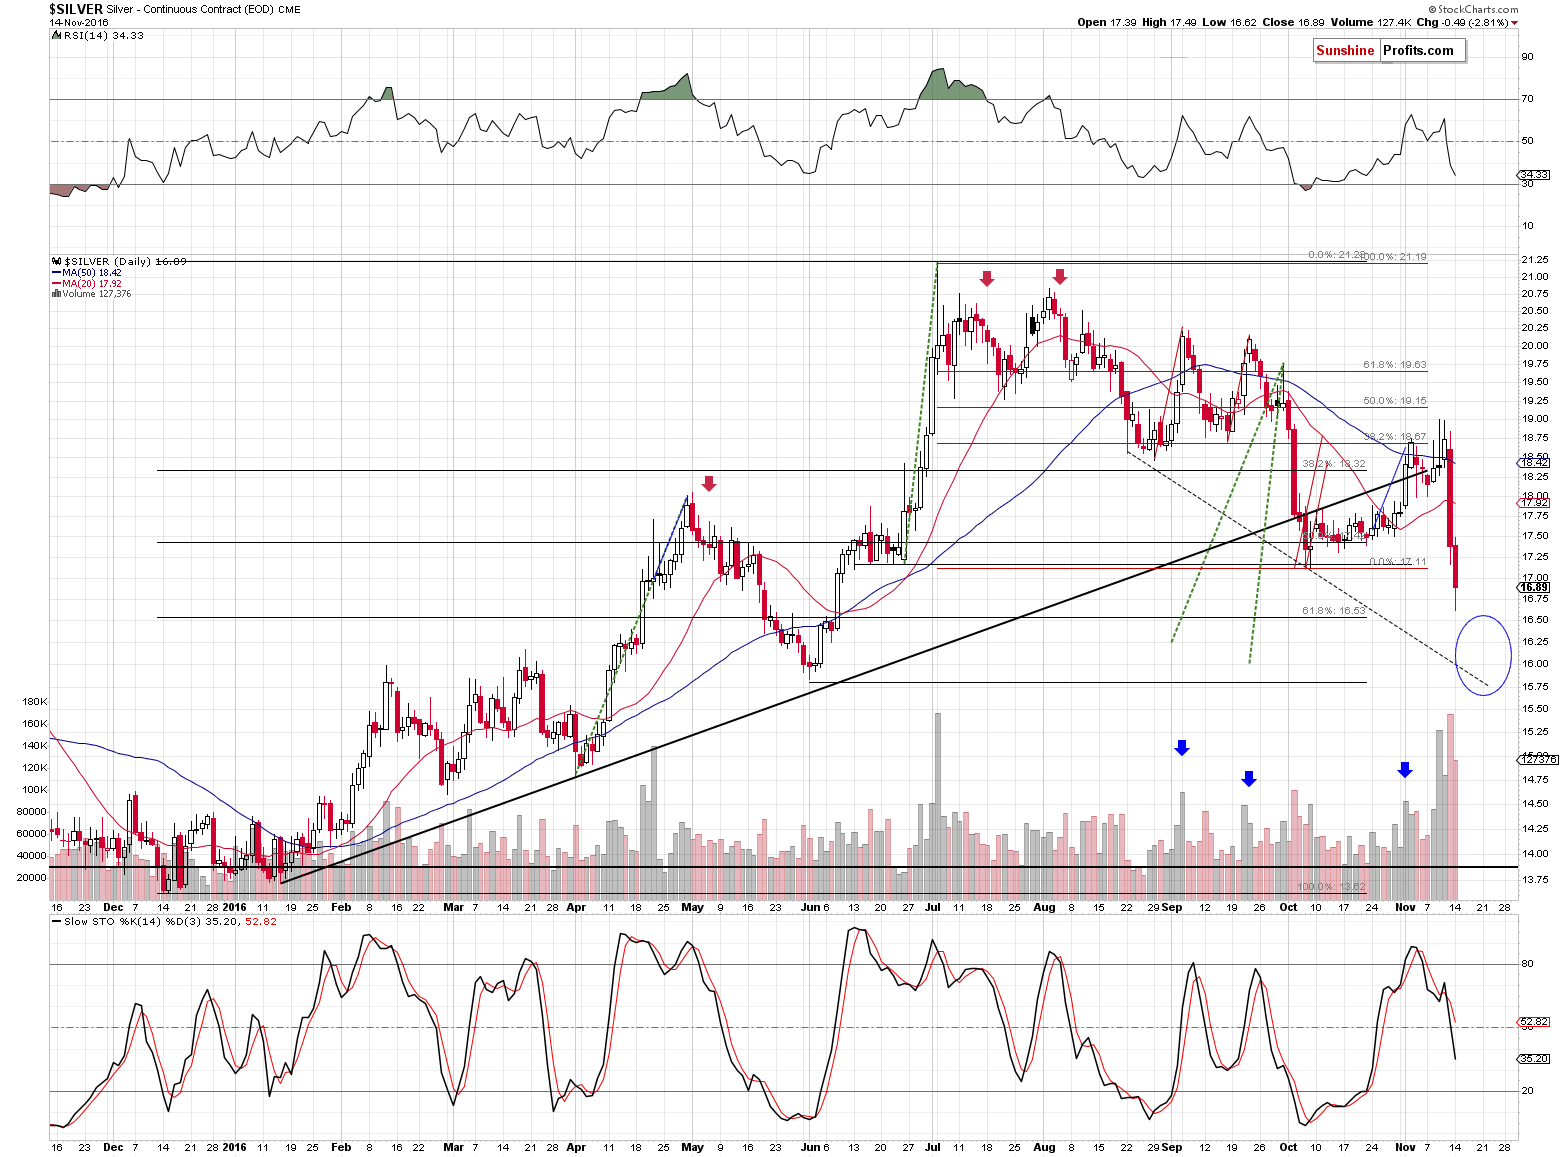The image size is (1565, 1157).
Task: Click the © StockCharts.com credit
Action: click(1471, 8)
